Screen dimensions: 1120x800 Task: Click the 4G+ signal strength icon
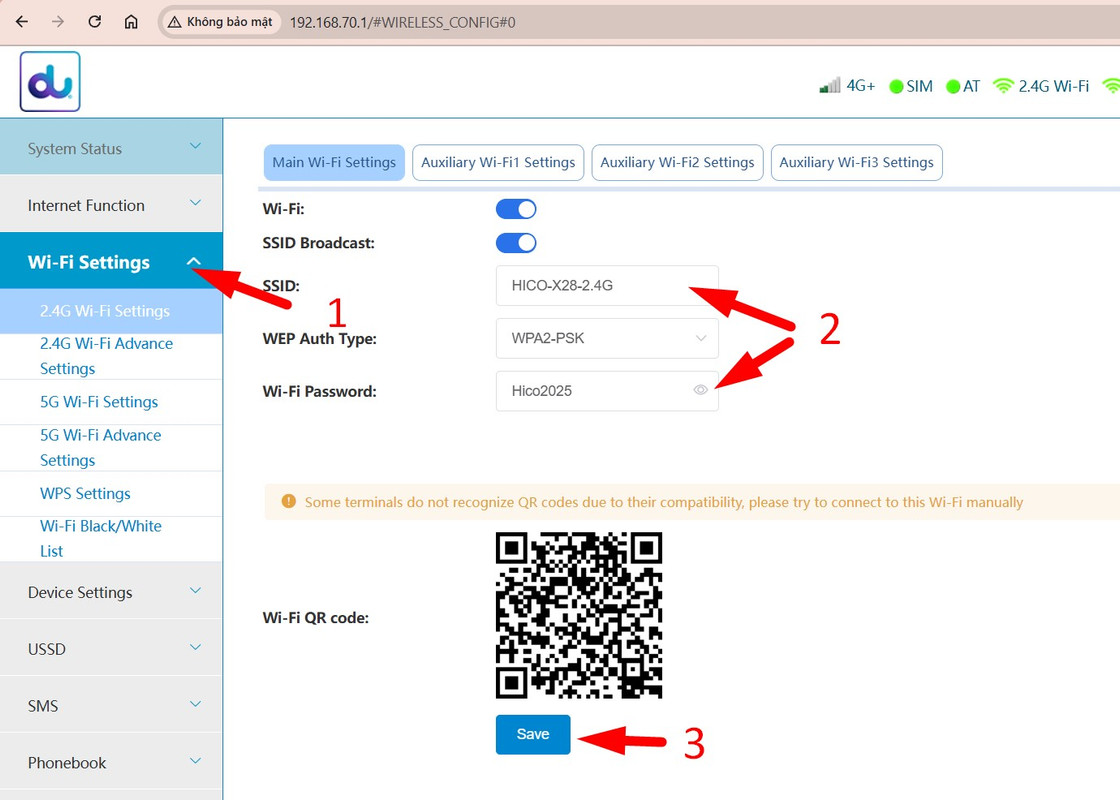[x=829, y=86]
